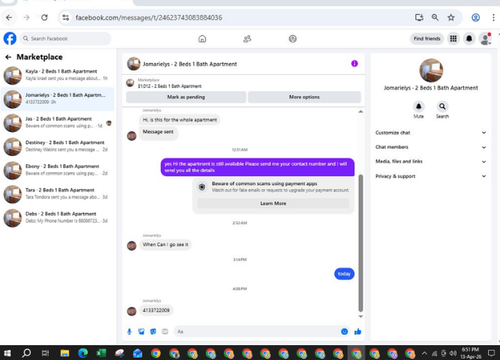Click browser back arrow
Viewport: 500px width, 360px height.
9,17
